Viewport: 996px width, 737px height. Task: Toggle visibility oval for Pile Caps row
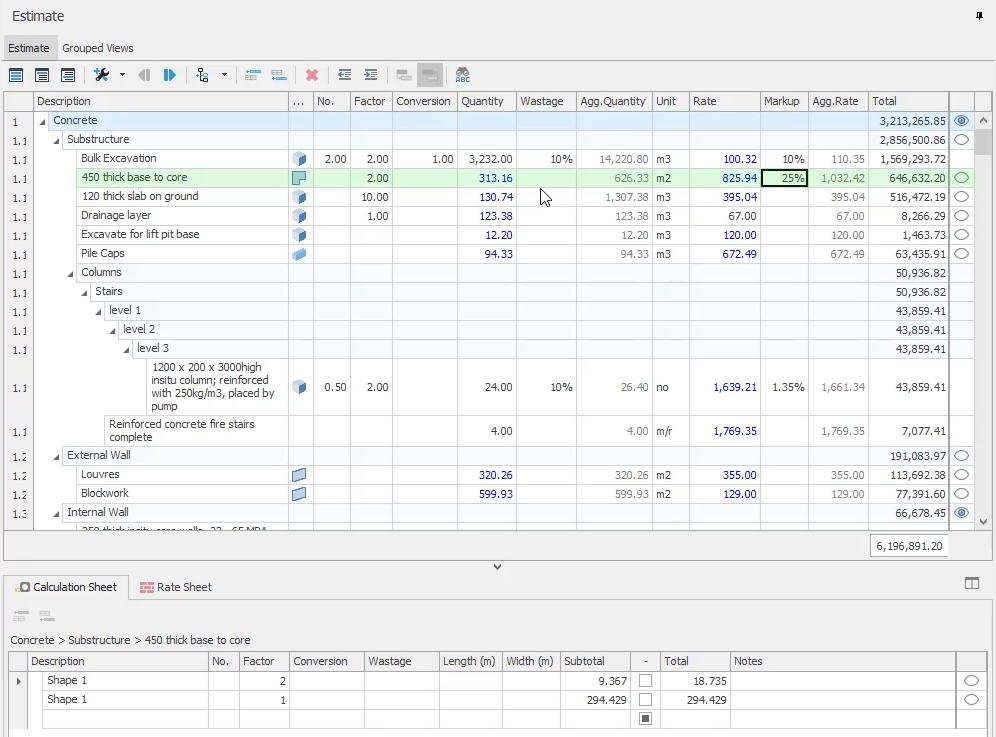click(x=962, y=254)
